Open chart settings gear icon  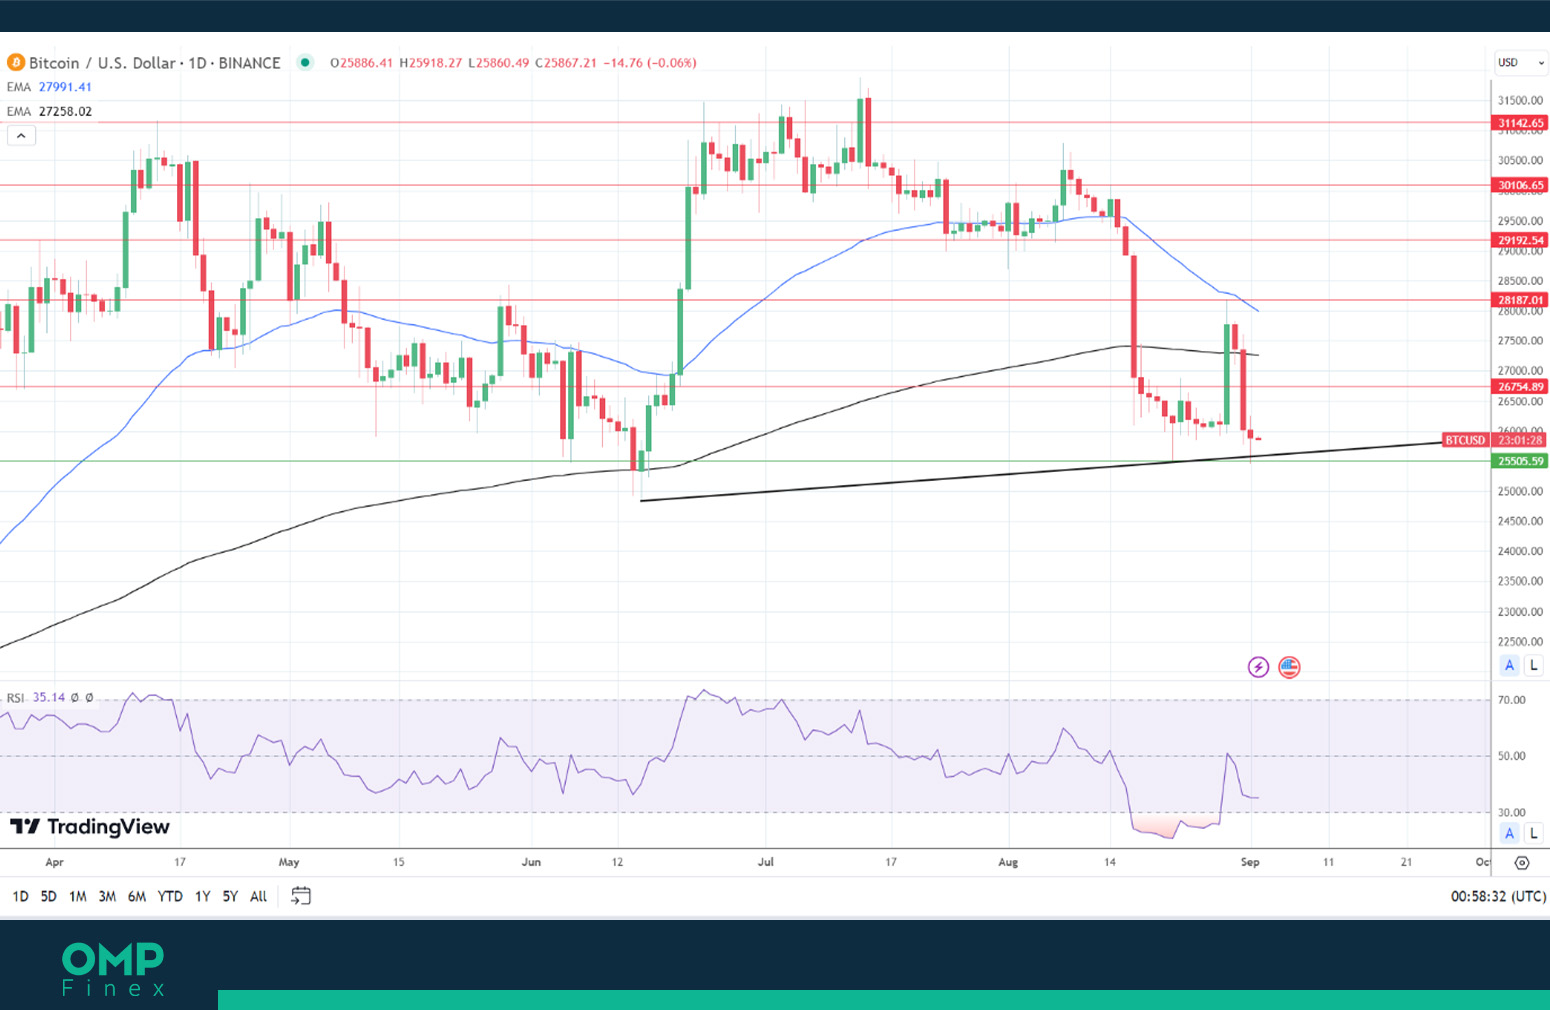pos(1522,862)
